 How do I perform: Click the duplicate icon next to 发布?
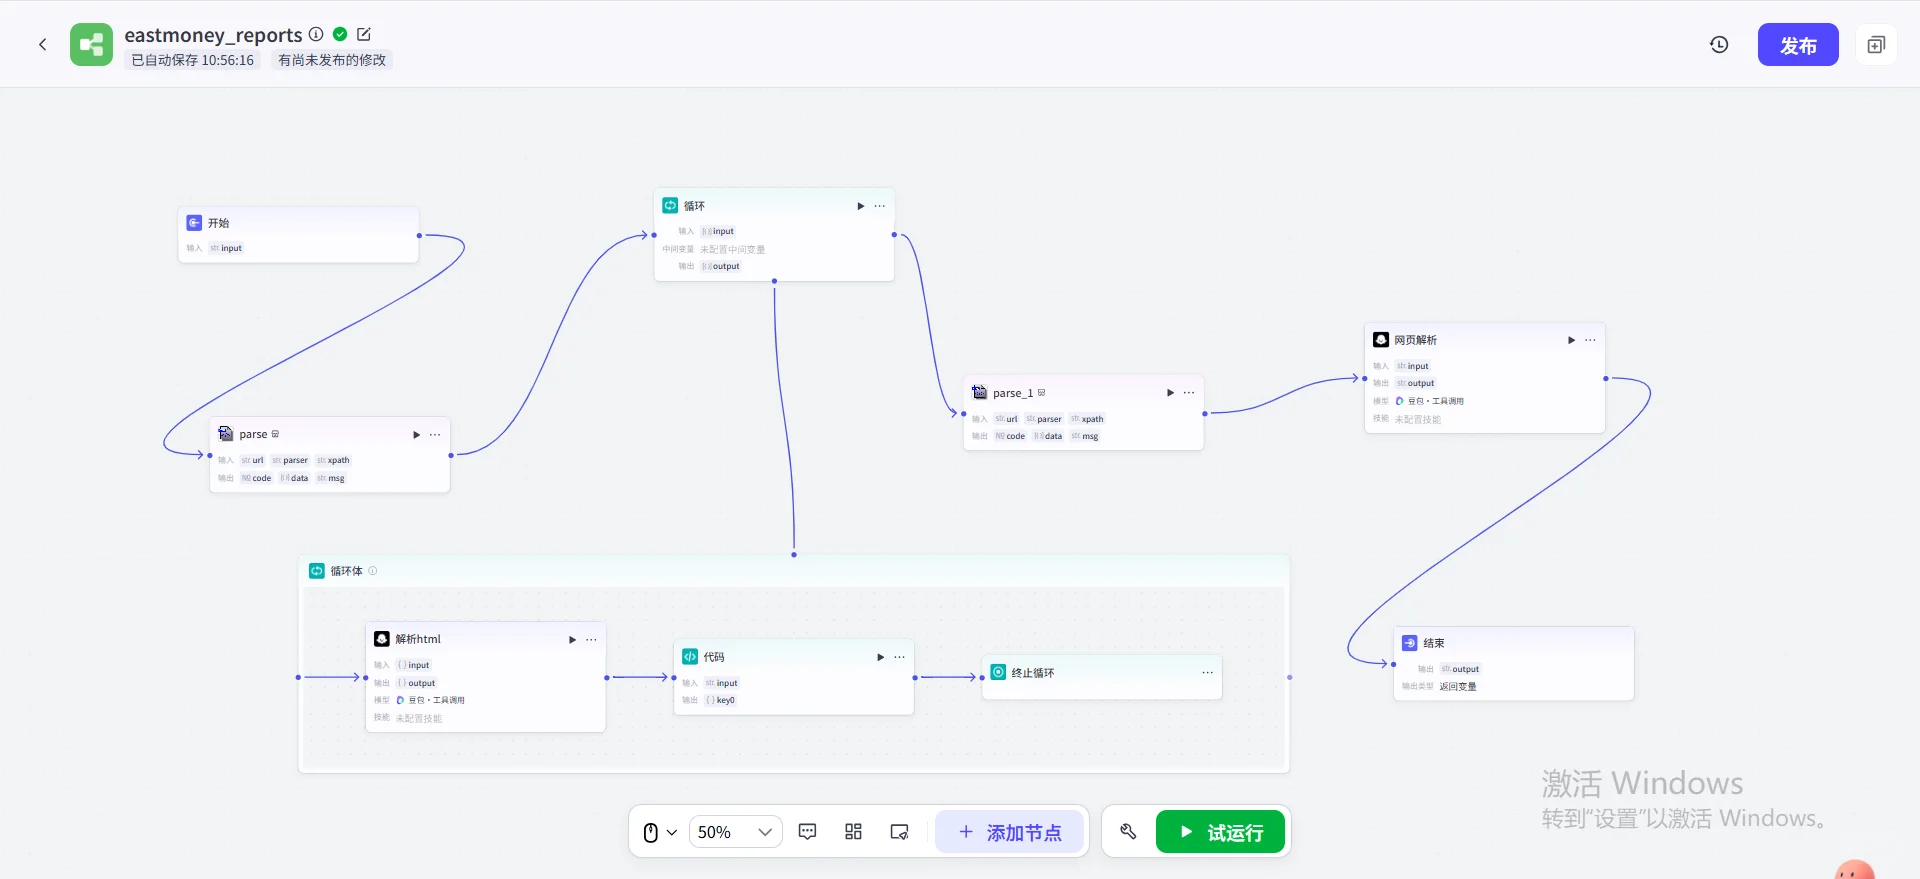pyautogui.click(x=1876, y=45)
